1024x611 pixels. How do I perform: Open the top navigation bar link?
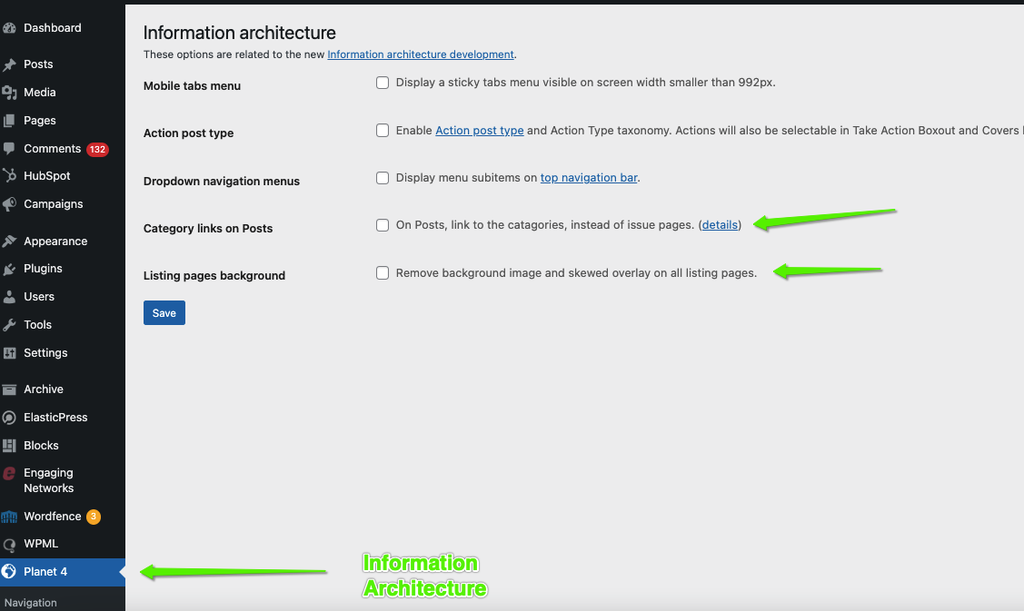click(588, 178)
